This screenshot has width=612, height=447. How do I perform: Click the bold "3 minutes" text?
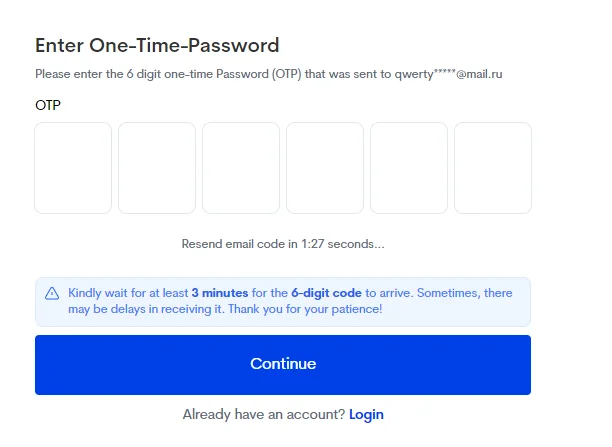(220, 293)
